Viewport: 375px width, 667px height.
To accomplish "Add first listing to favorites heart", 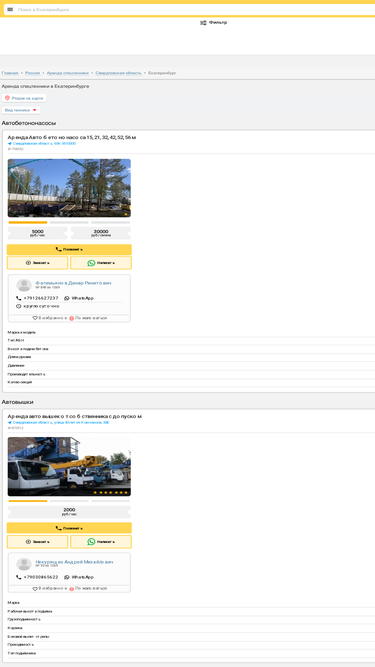I will tap(35, 318).
